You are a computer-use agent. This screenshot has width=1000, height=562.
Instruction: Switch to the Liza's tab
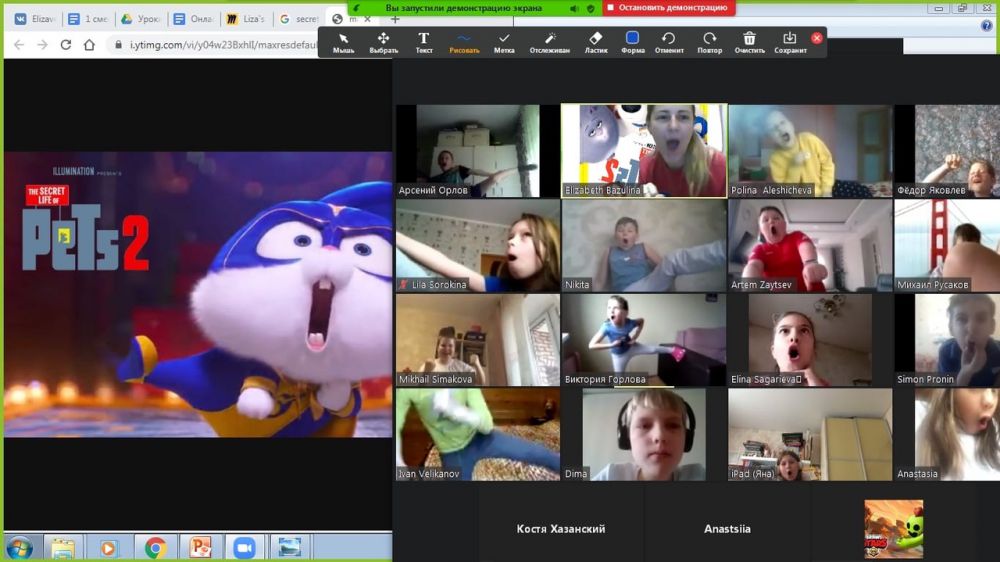click(247, 19)
